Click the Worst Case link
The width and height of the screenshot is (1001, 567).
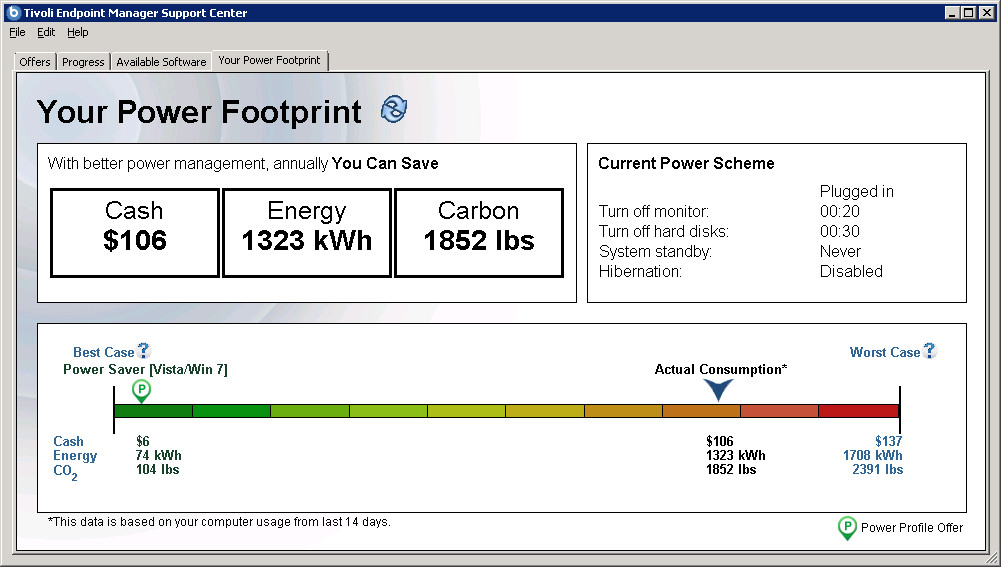884,352
